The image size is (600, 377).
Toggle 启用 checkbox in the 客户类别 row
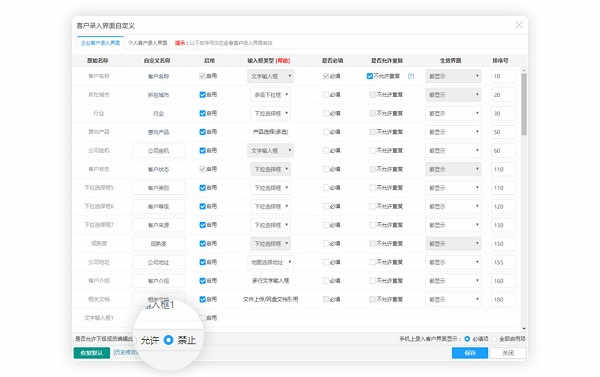(203, 188)
